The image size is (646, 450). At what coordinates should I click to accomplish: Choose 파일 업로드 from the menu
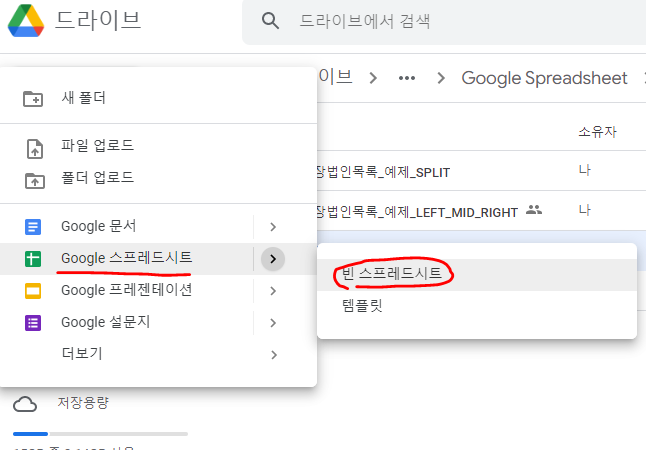(x=158, y=145)
